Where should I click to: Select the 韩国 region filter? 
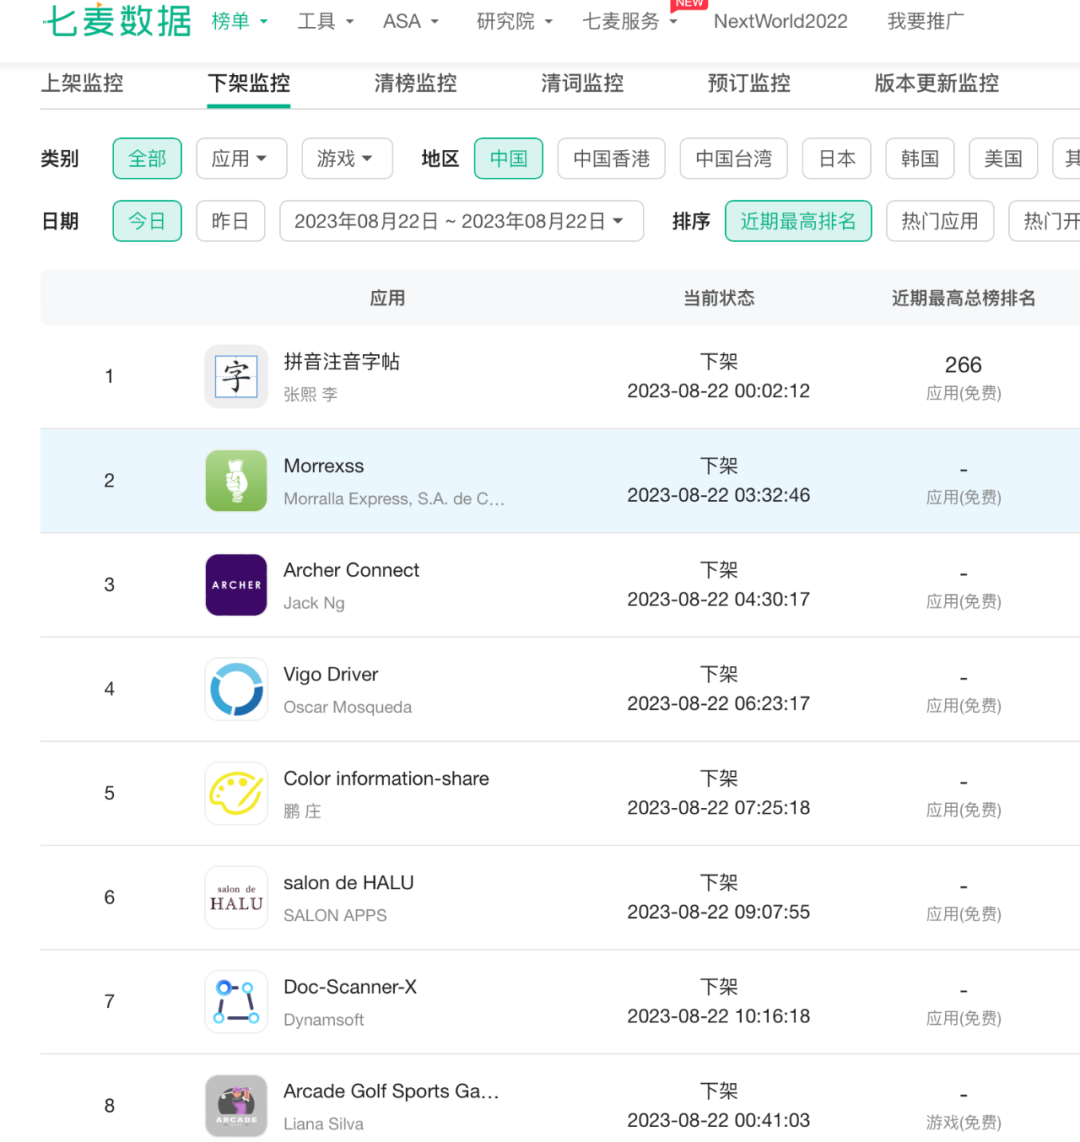920,158
